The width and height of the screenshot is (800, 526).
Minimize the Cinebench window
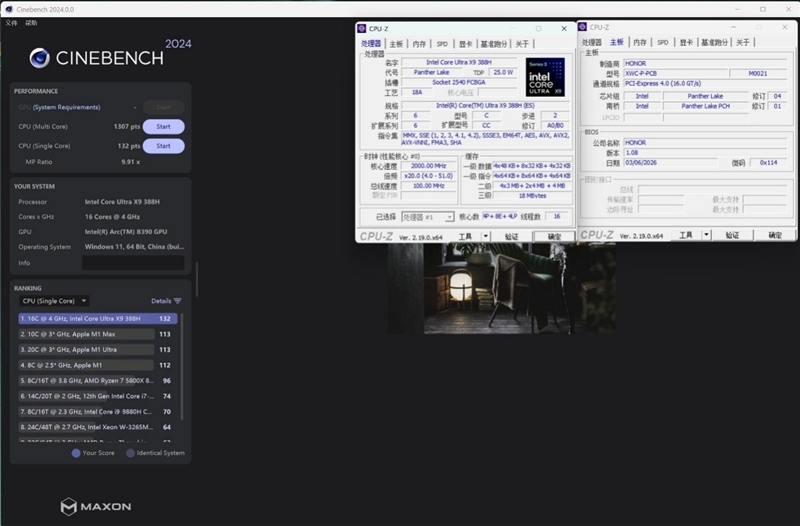click(737, 9)
